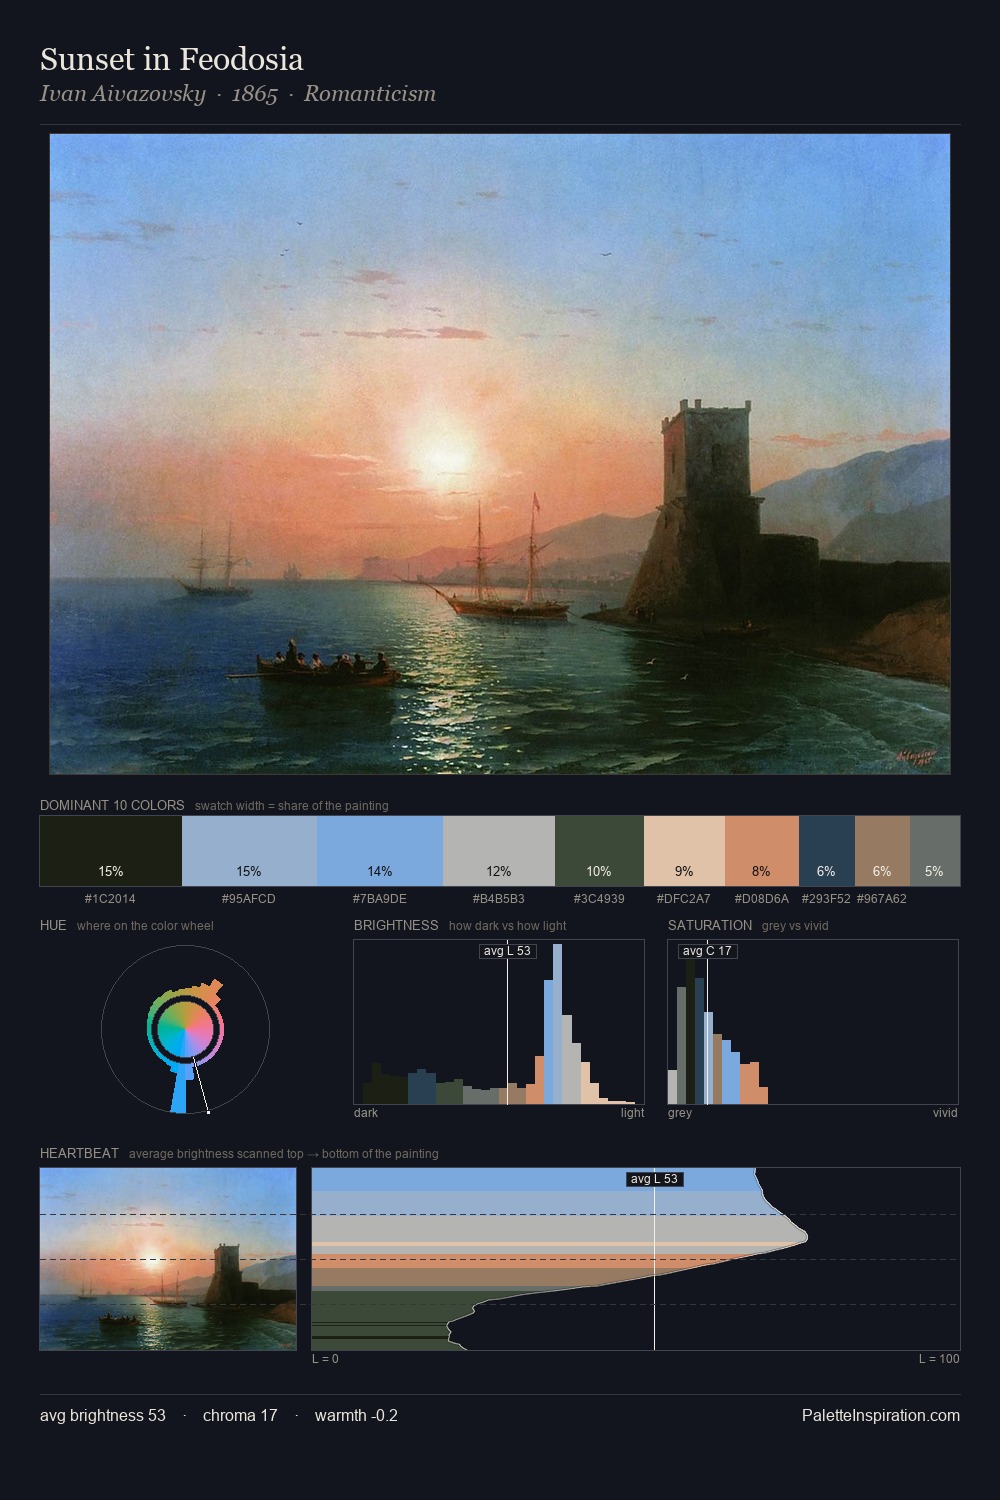Click "avg L 53" marker in heartbeat chart
The height and width of the screenshot is (1500, 1000).
655,1179
